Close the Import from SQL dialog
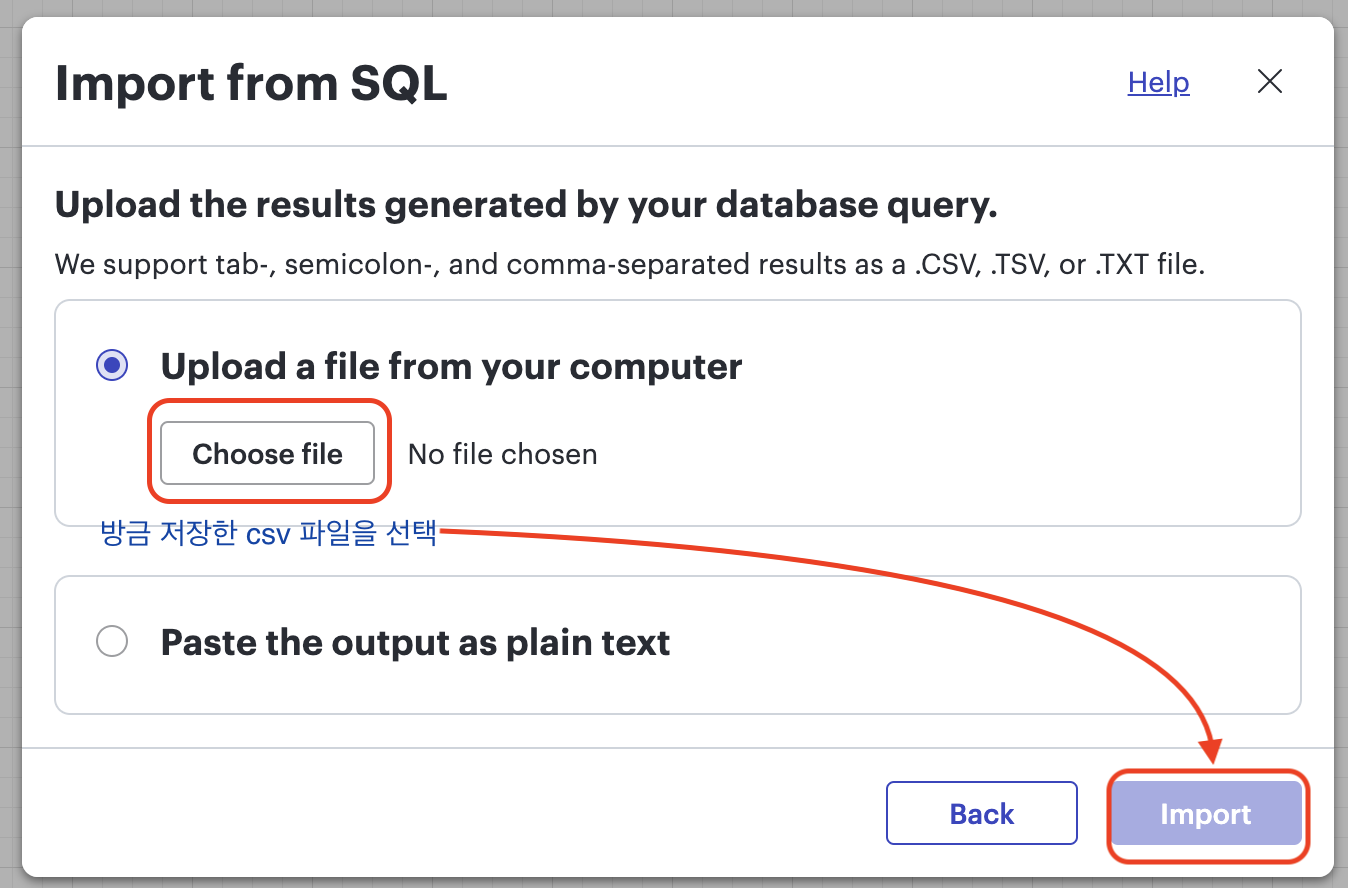 [x=1269, y=82]
